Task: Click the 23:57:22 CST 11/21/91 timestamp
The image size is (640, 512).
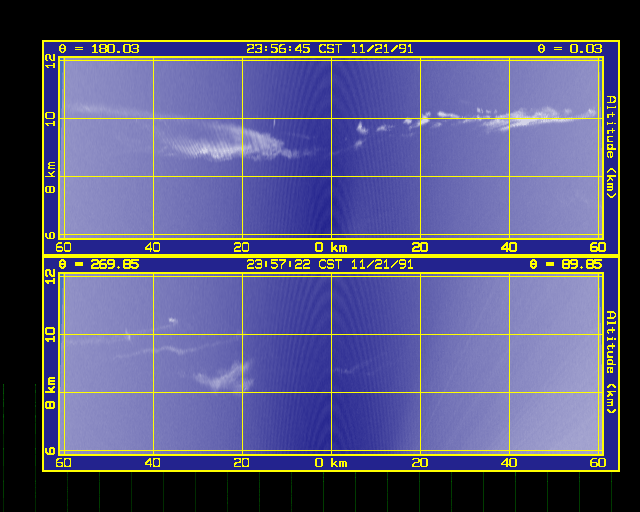Action: pyautogui.click(x=330, y=265)
